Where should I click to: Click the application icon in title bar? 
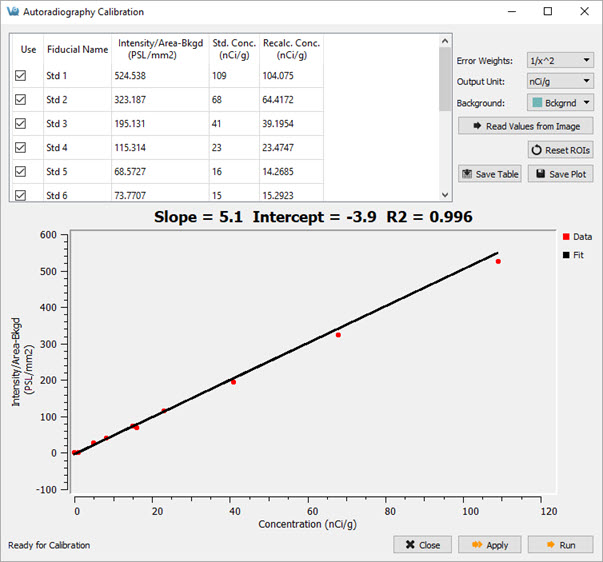coord(12,12)
